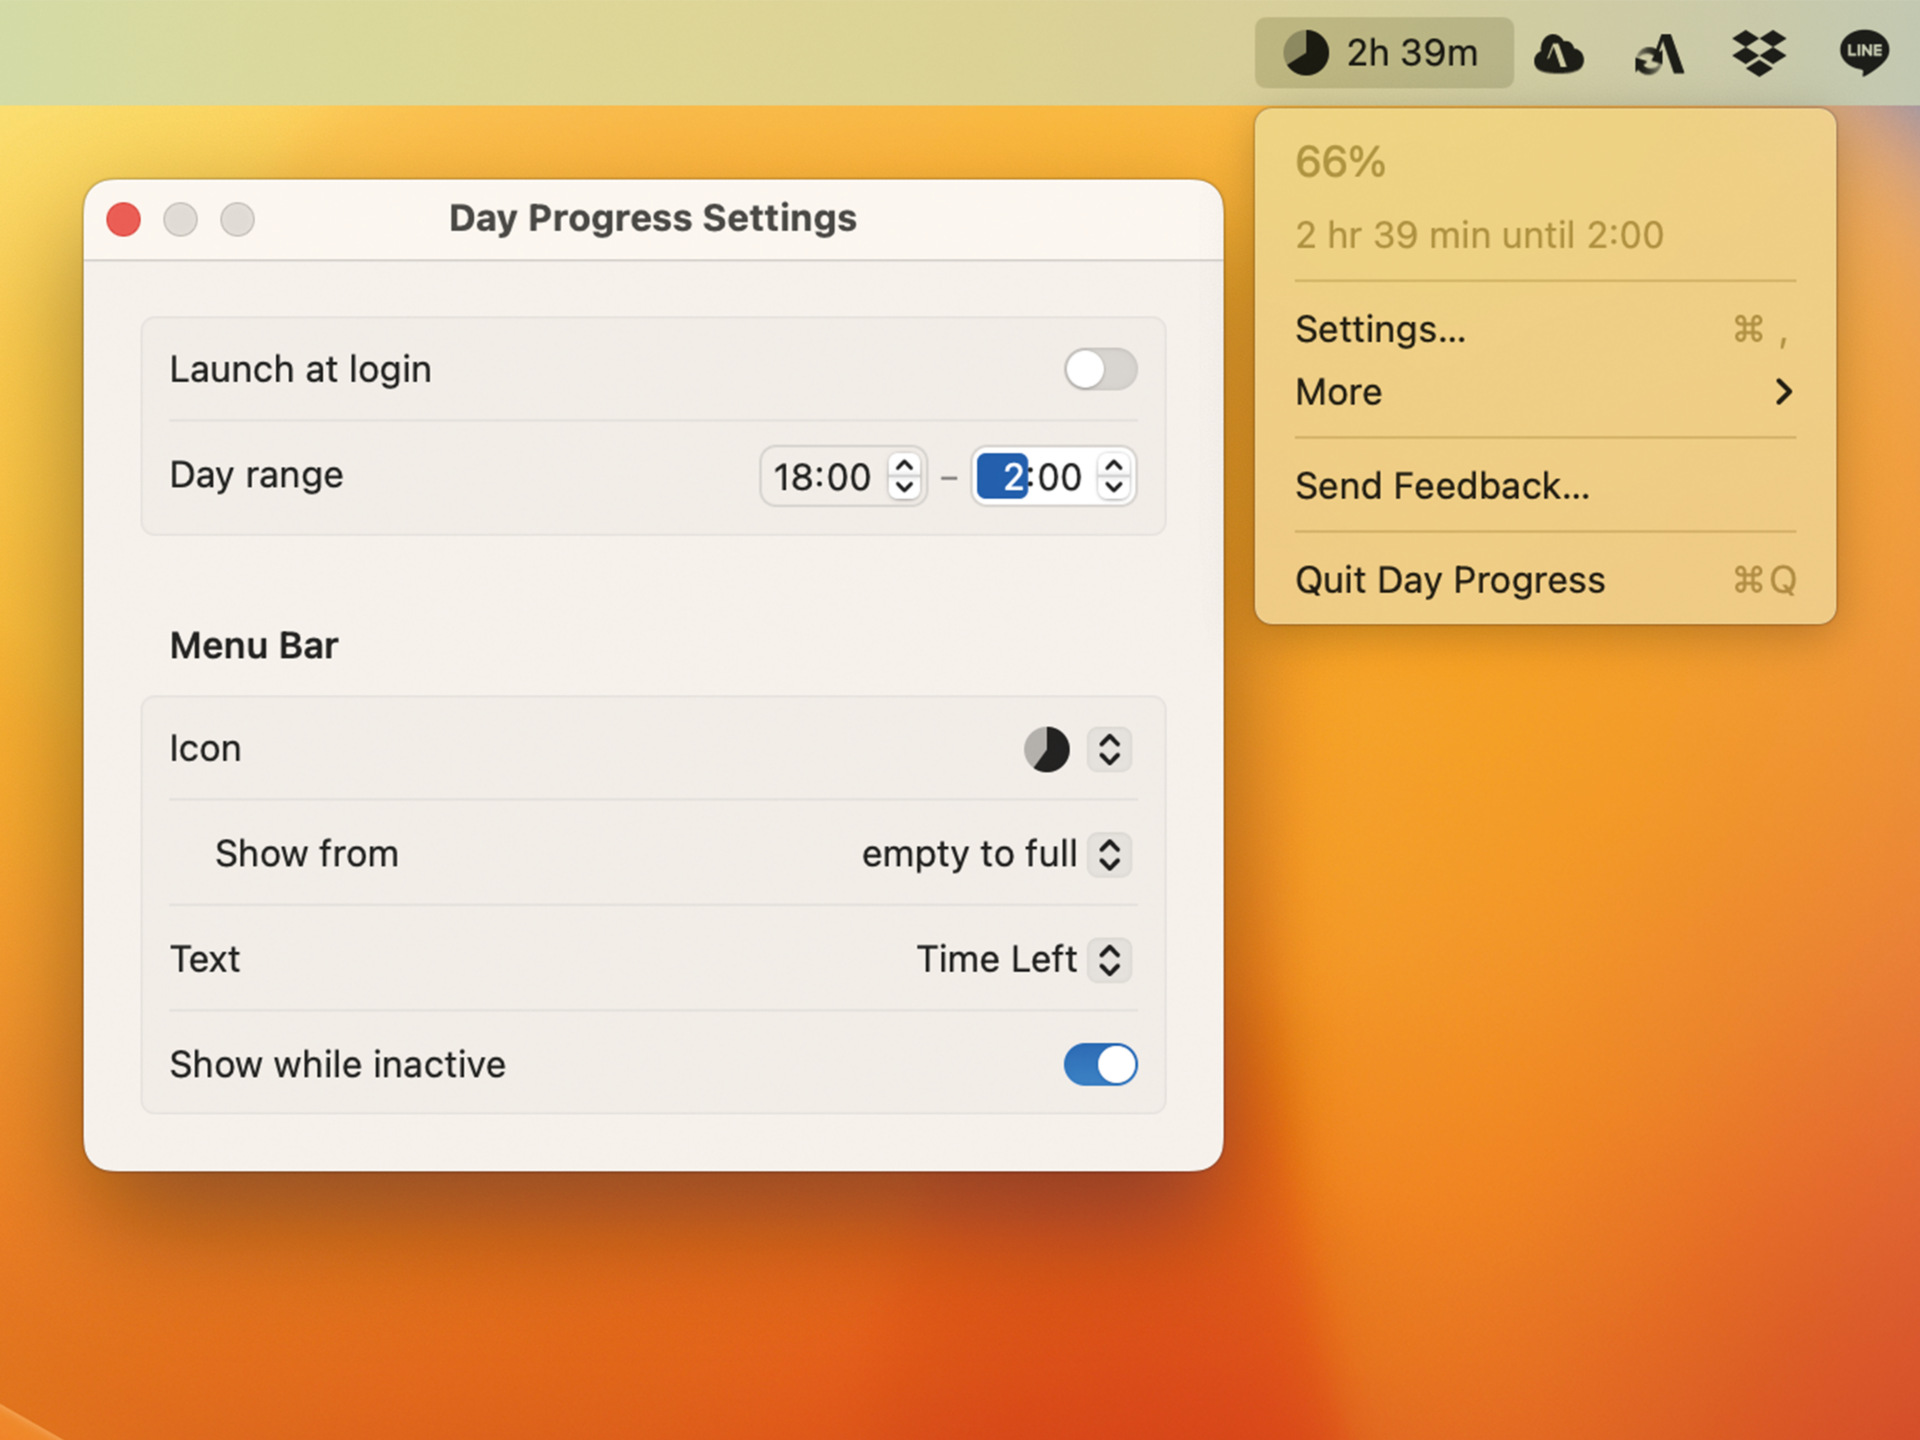
Task: Disable the Show while inactive switch
Action: coord(1100,1064)
